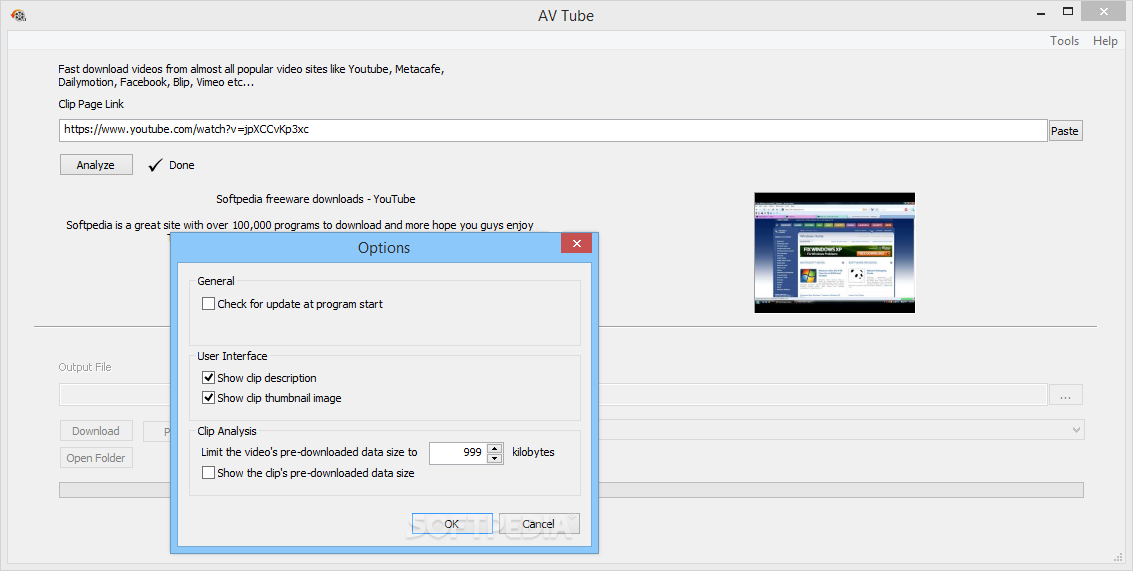The height and width of the screenshot is (571, 1133).
Task: Click the download progress bar
Action: click(x=571, y=490)
